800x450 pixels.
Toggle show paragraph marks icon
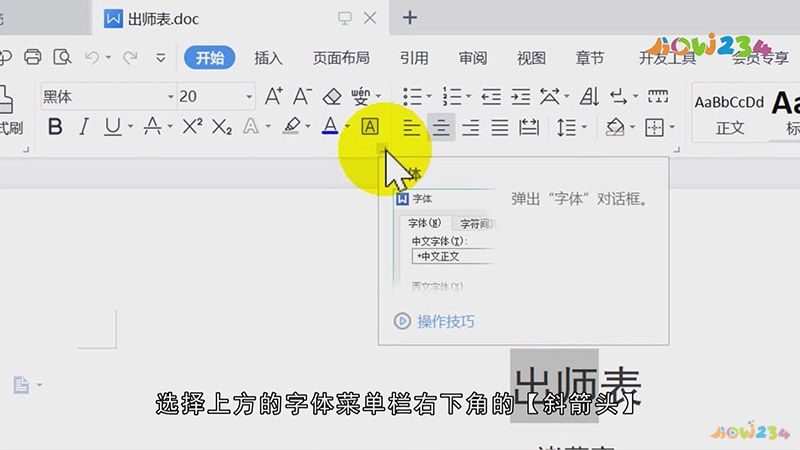618,96
